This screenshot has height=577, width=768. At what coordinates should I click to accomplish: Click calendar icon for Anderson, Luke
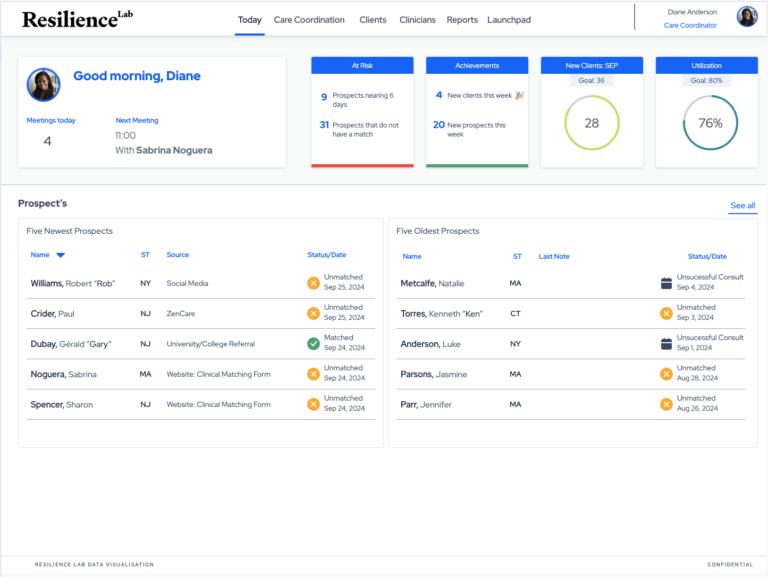666,344
